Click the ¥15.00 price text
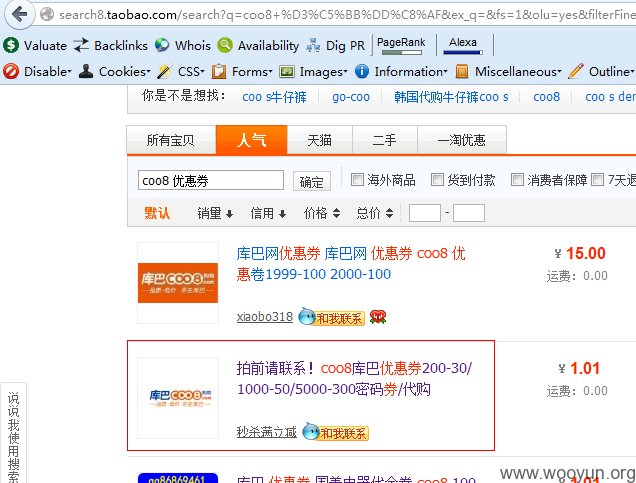 (580, 253)
